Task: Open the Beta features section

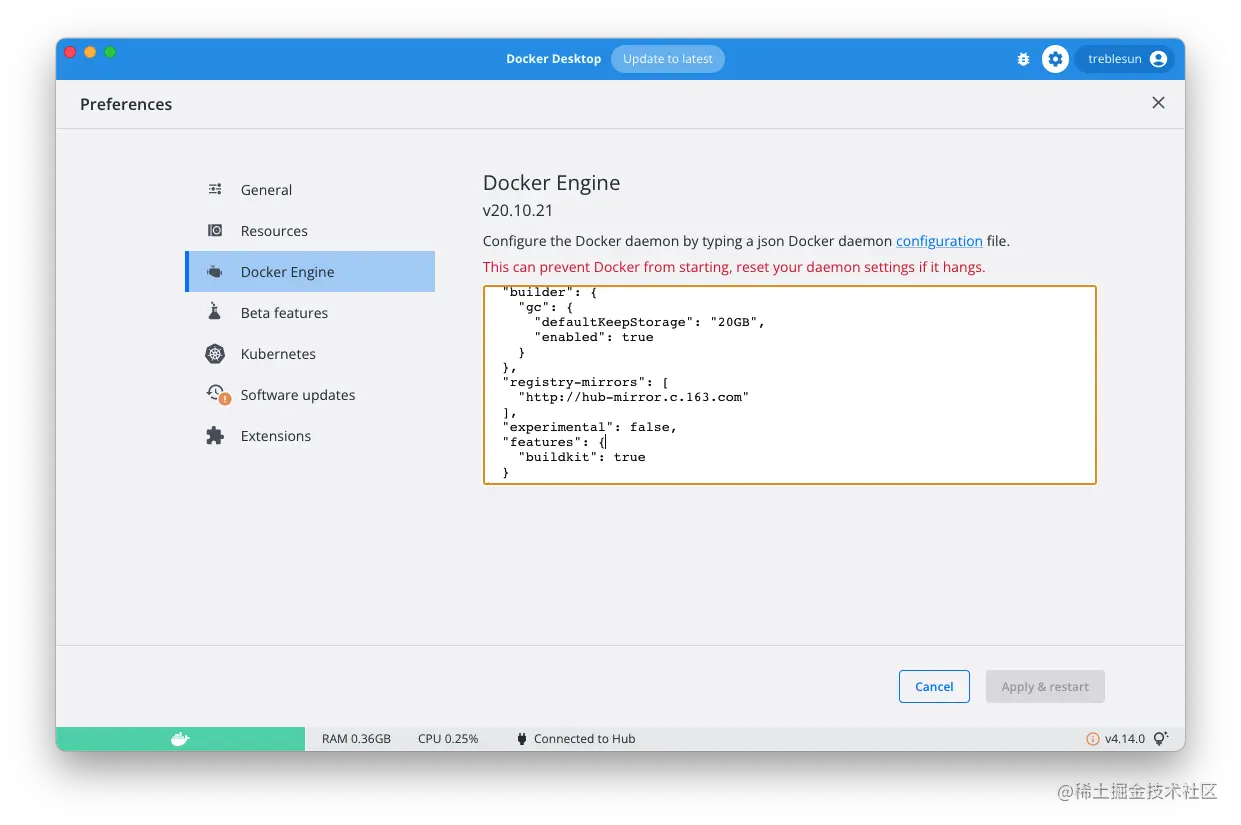Action: [x=310, y=312]
